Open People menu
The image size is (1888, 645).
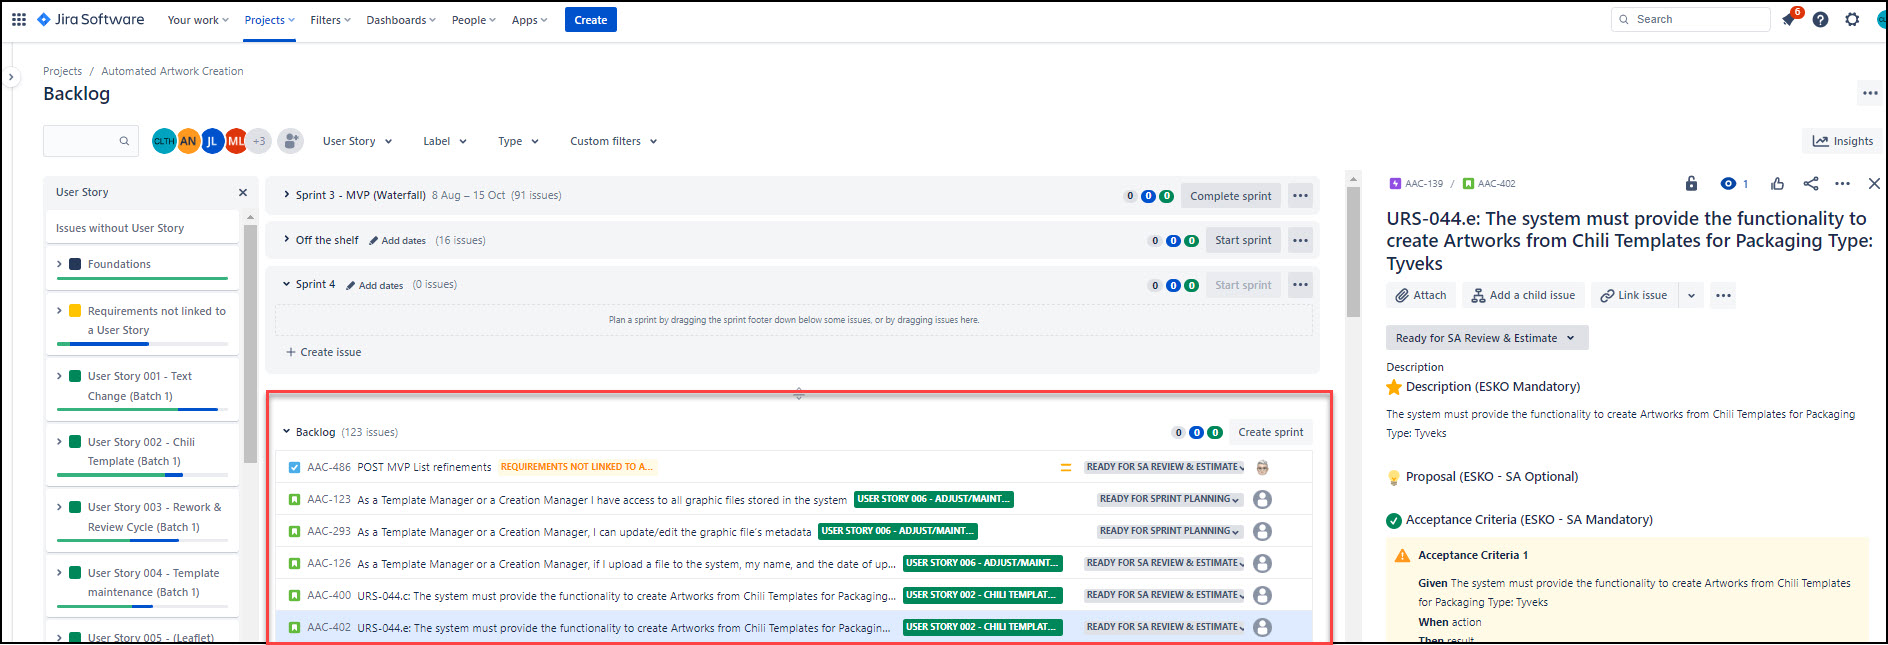pyautogui.click(x=473, y=20)
